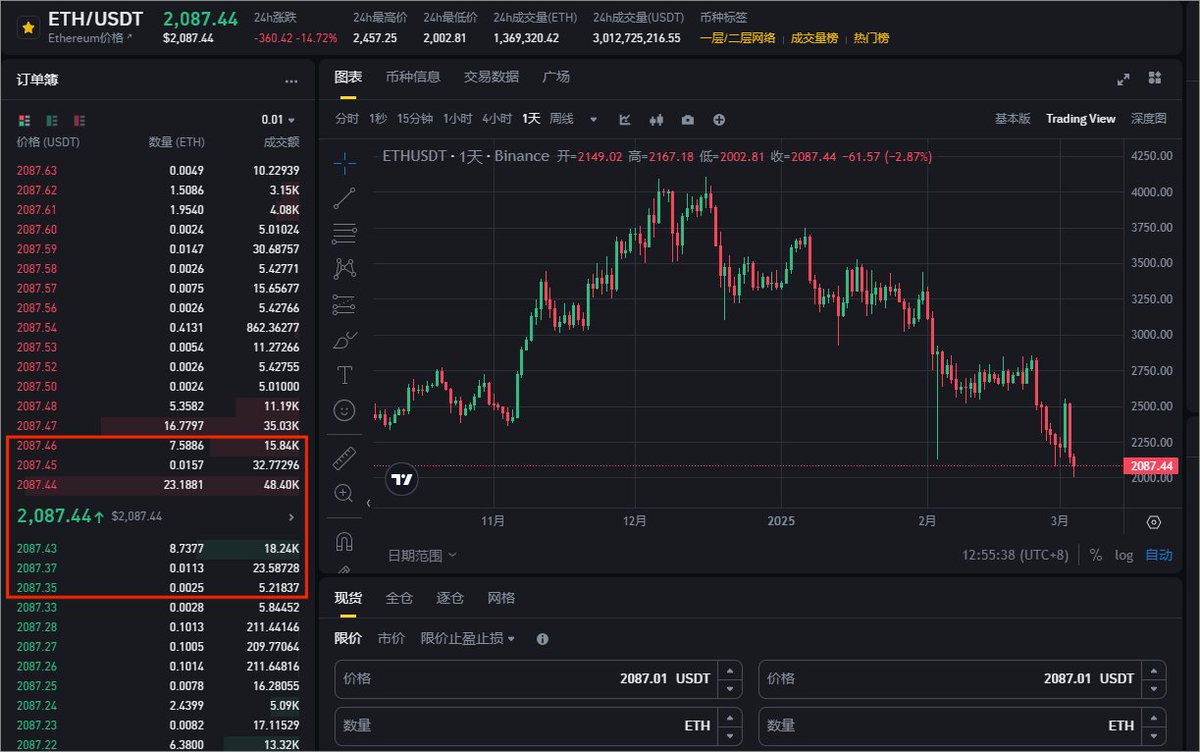Click the 成交量榜 link in the header
The width and height of the screenshot is (1200, 752).
(816, 38)
